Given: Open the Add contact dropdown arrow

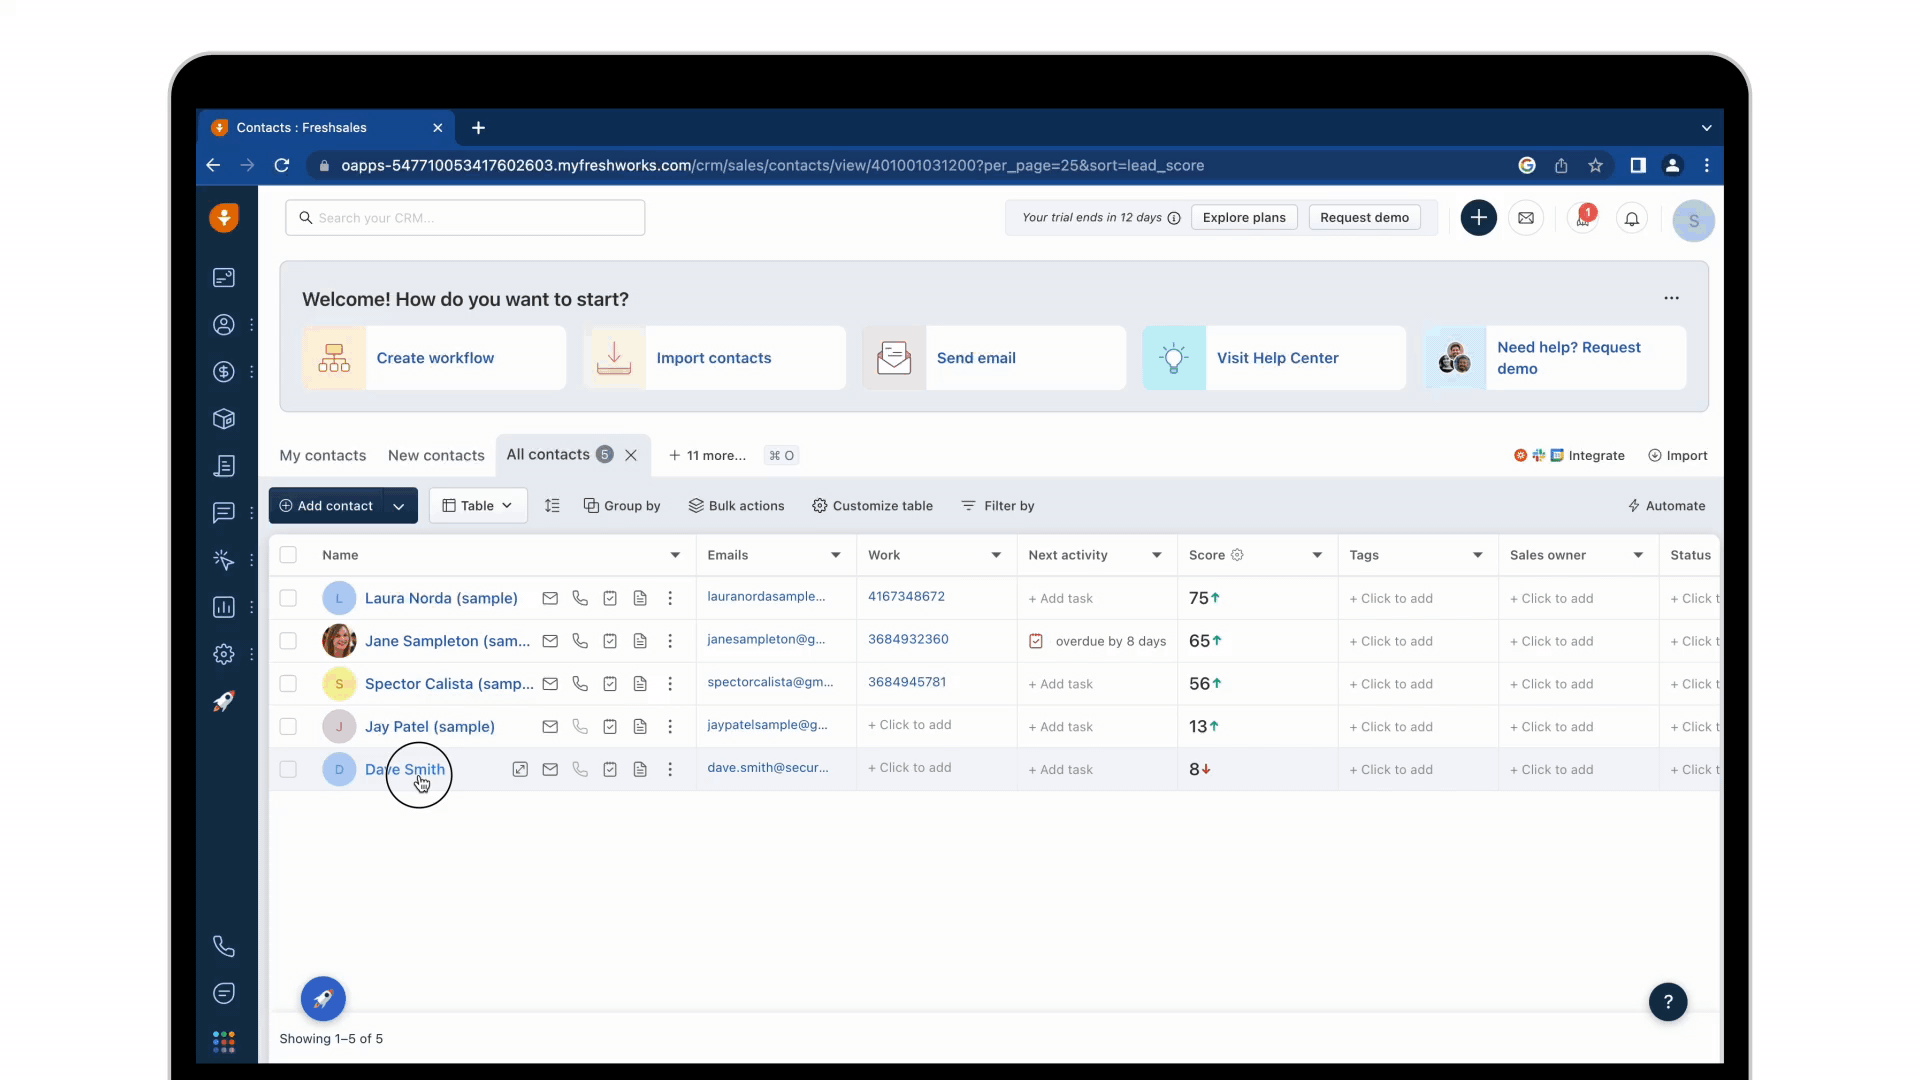Looking at the screenshot, I should tap(399, 506).
